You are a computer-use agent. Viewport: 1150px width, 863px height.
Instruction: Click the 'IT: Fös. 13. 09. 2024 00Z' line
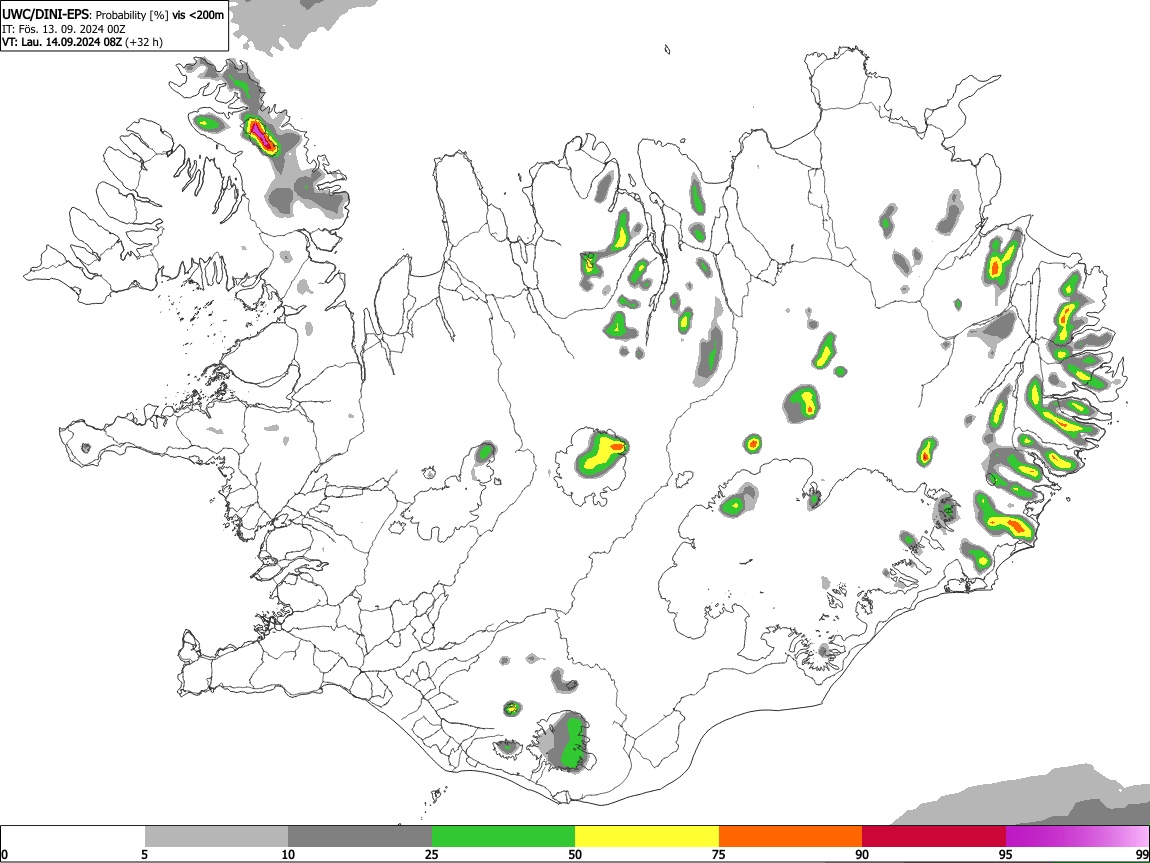pyautogui.click(x=64, y=29)
